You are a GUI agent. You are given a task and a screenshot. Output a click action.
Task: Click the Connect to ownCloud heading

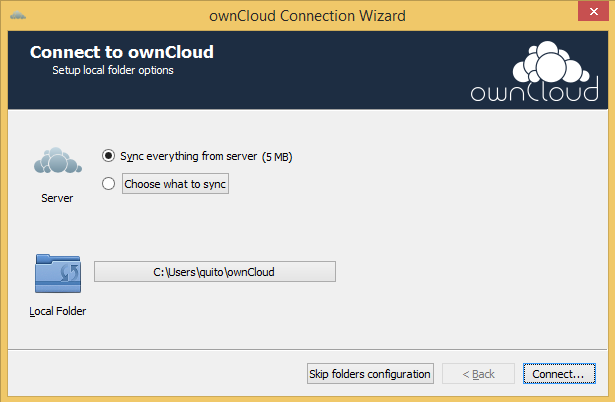tap(122, 52)
